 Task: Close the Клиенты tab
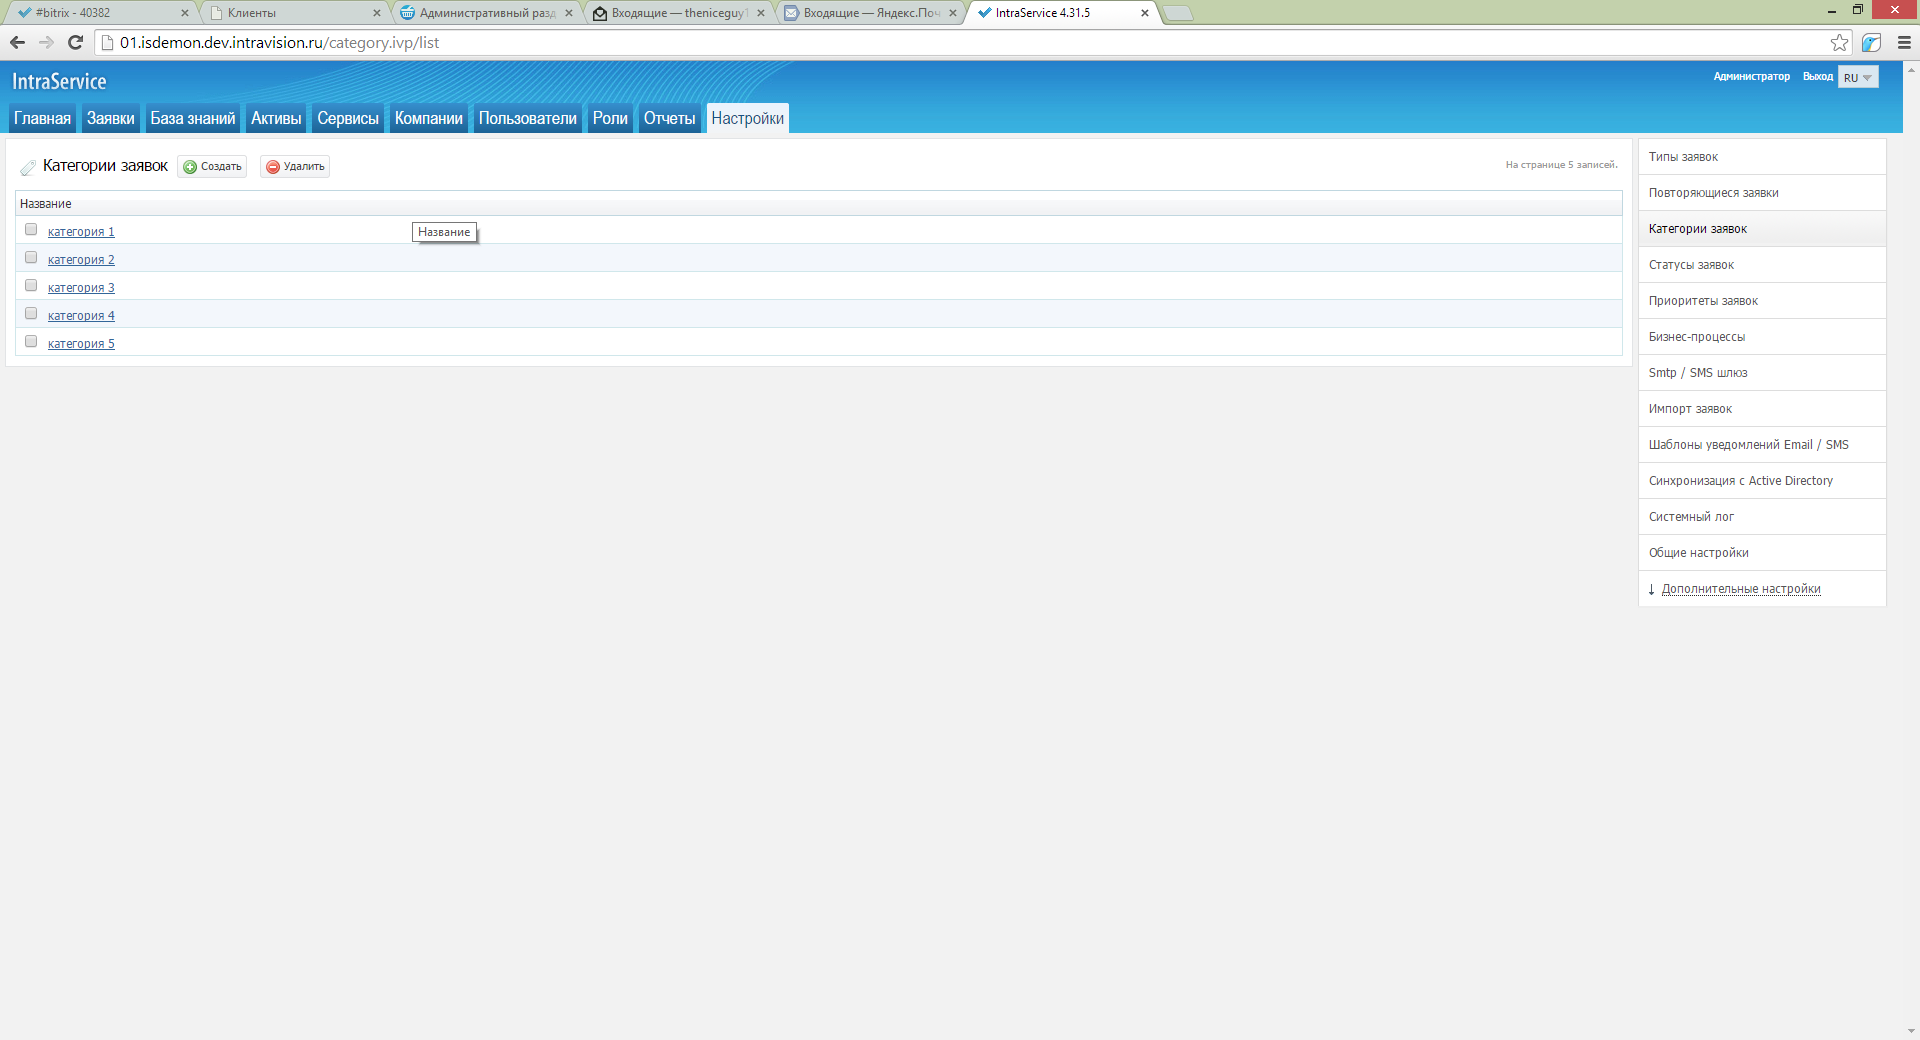(377, 13)
